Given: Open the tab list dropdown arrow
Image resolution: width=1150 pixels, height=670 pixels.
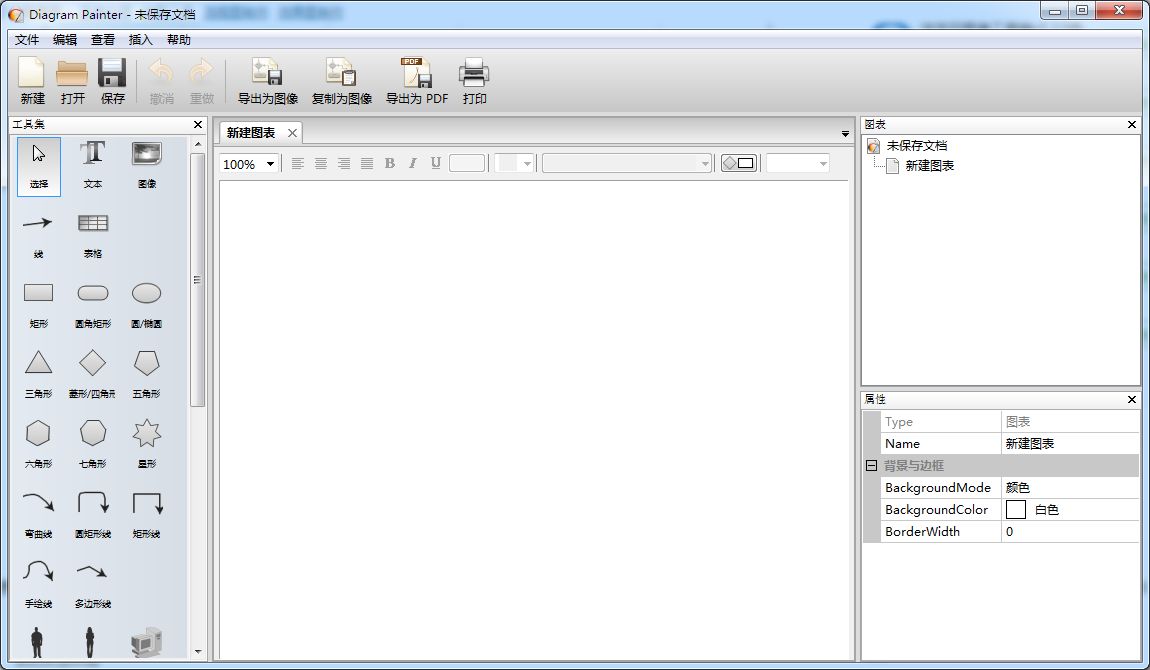Looking at the screenshot, I should pyautogui.click(x=845, y=134).
